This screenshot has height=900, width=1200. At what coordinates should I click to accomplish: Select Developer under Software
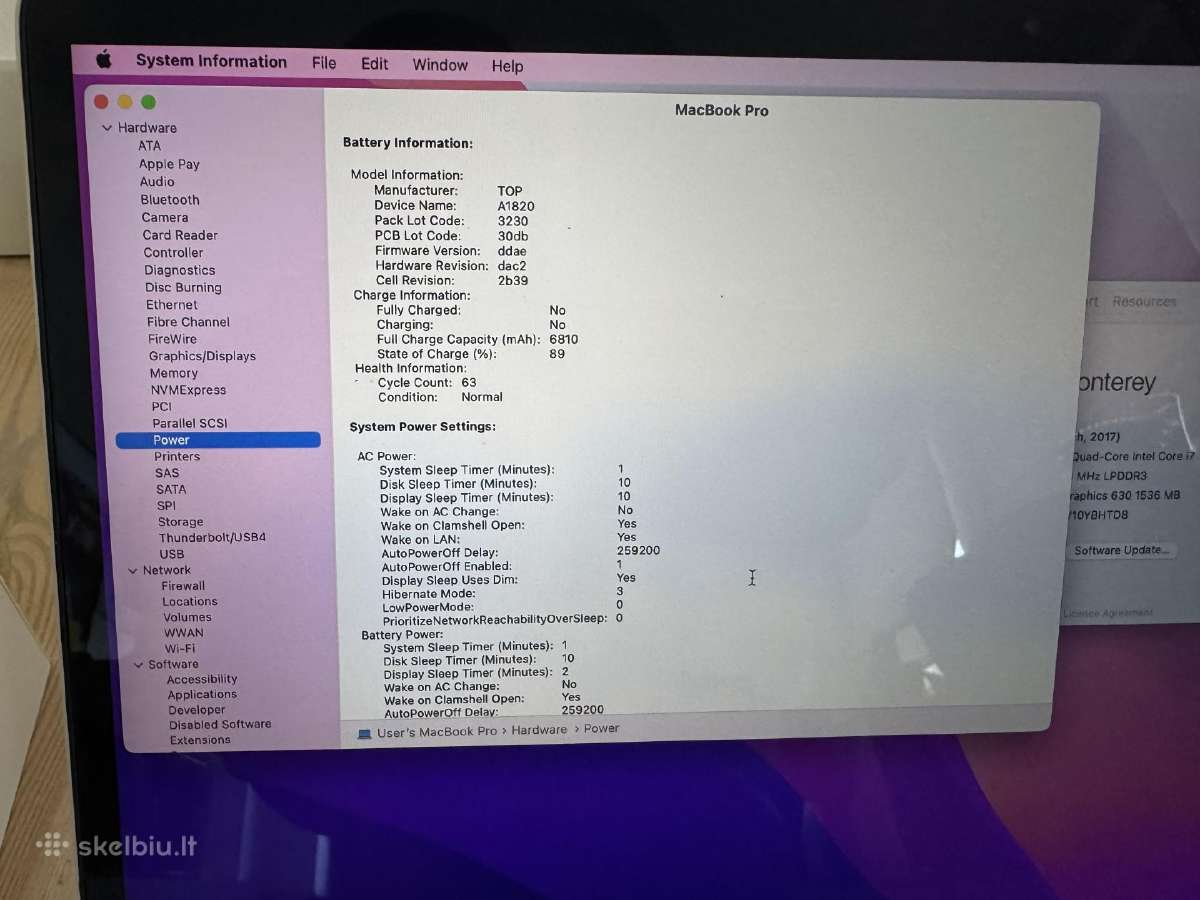[x=197, y=710]
